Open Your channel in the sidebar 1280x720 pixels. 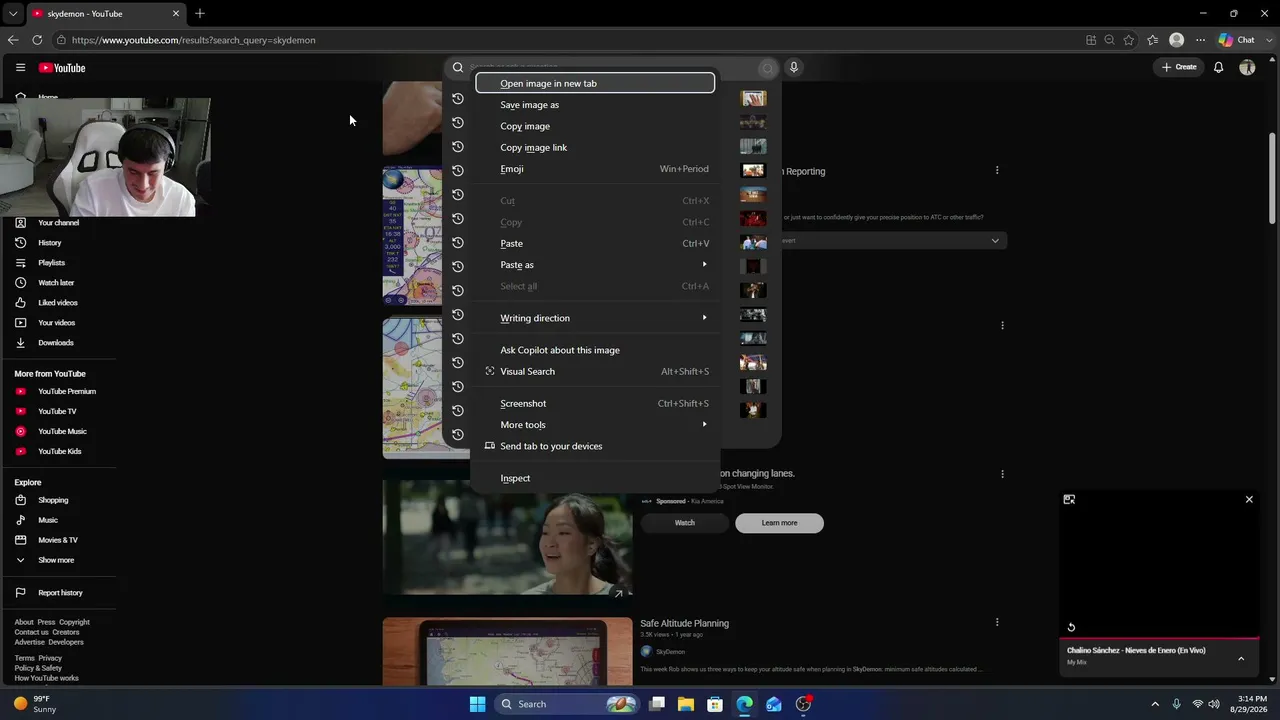[58, 223]
